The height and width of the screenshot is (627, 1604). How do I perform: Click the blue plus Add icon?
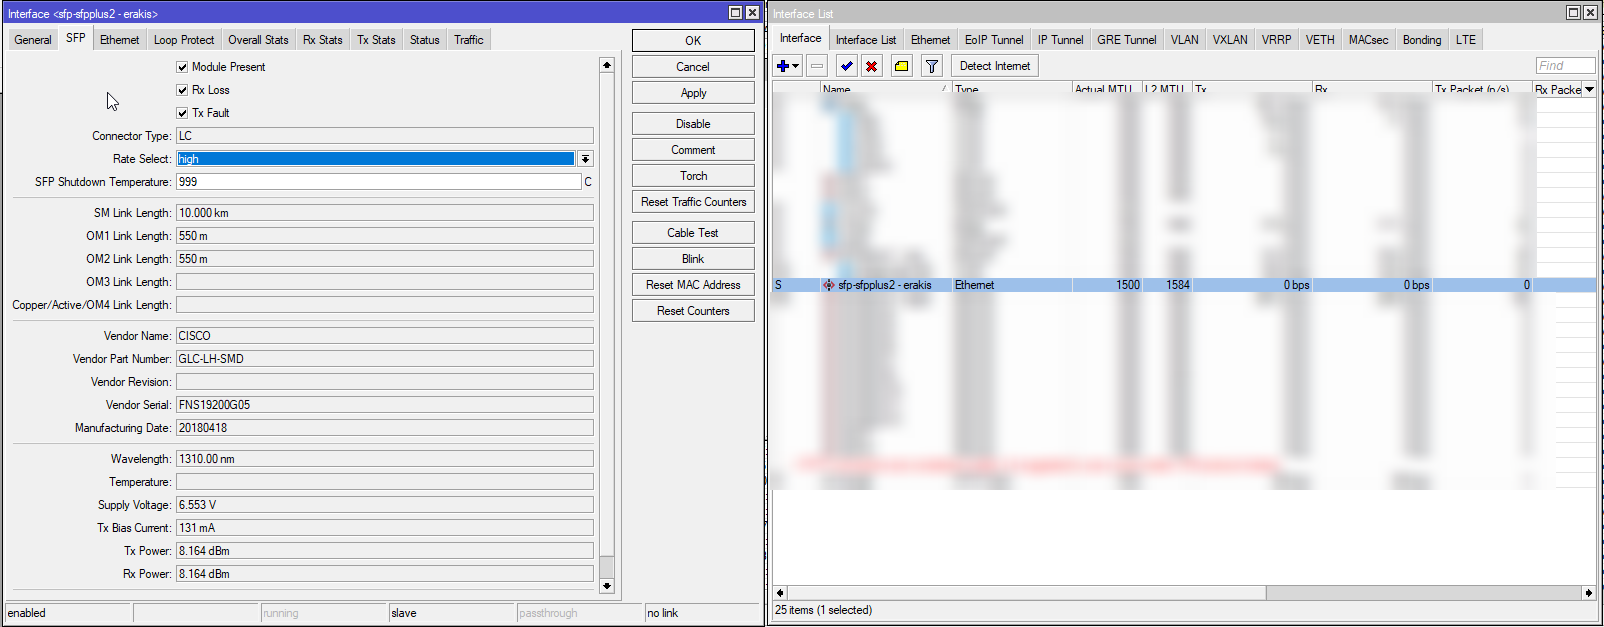pos(783,66)
